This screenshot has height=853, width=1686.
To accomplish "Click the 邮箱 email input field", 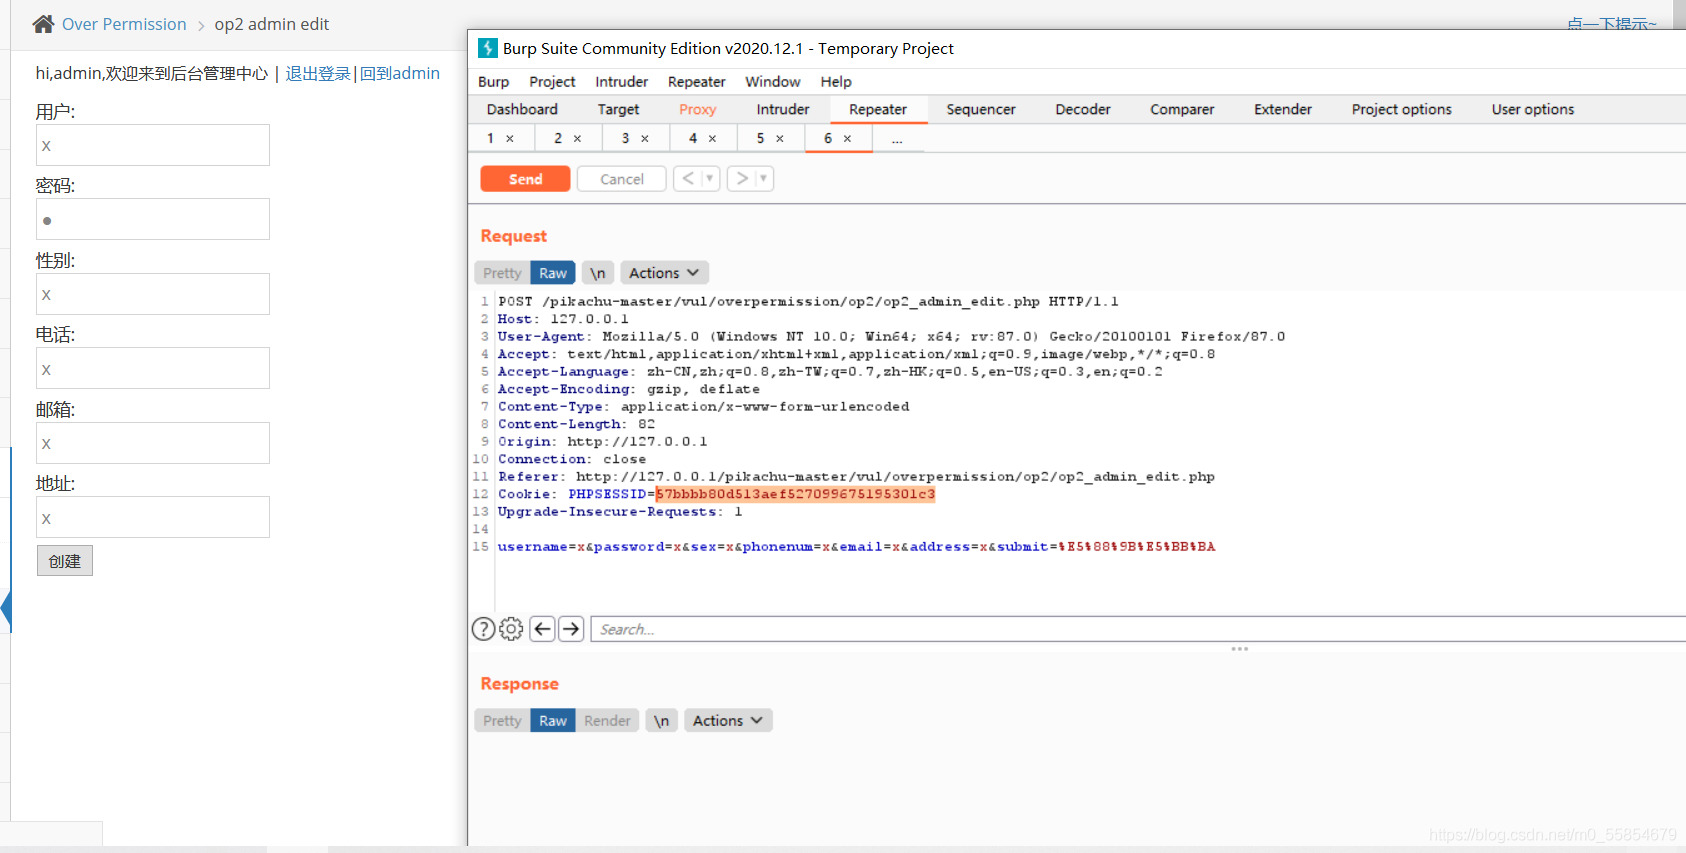I will point(153,443).
